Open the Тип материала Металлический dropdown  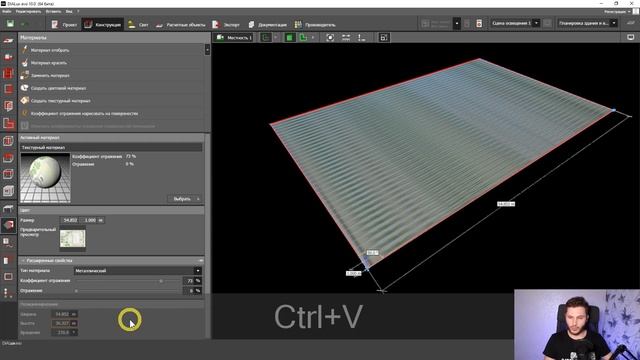(x=138, y=271)
